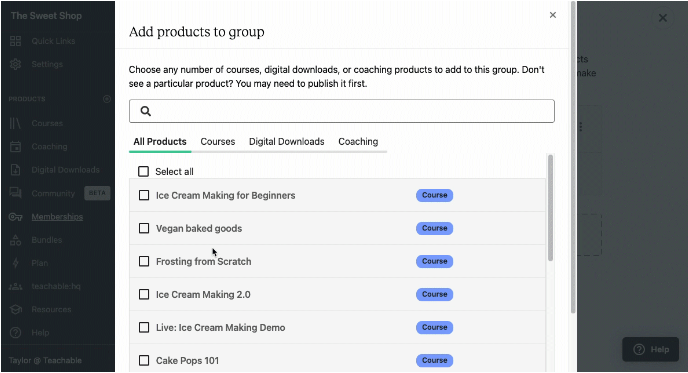688x373 pixels.
Task: Click Course badge for Vegan baked goods
Action: point(434,228)
